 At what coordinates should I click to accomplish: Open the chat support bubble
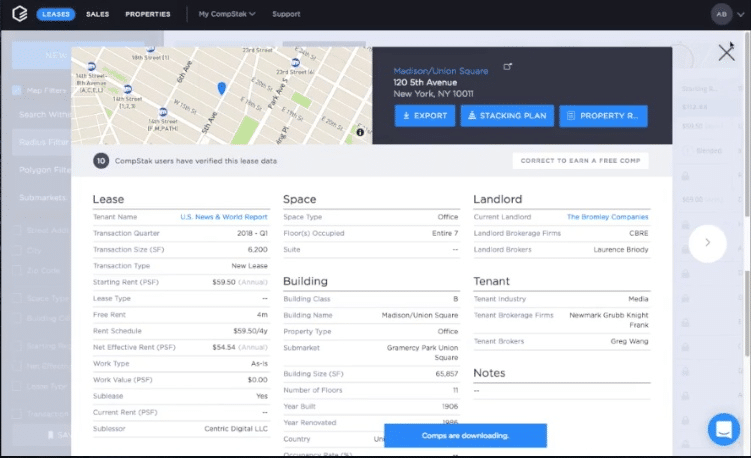[x=724, y=429]
